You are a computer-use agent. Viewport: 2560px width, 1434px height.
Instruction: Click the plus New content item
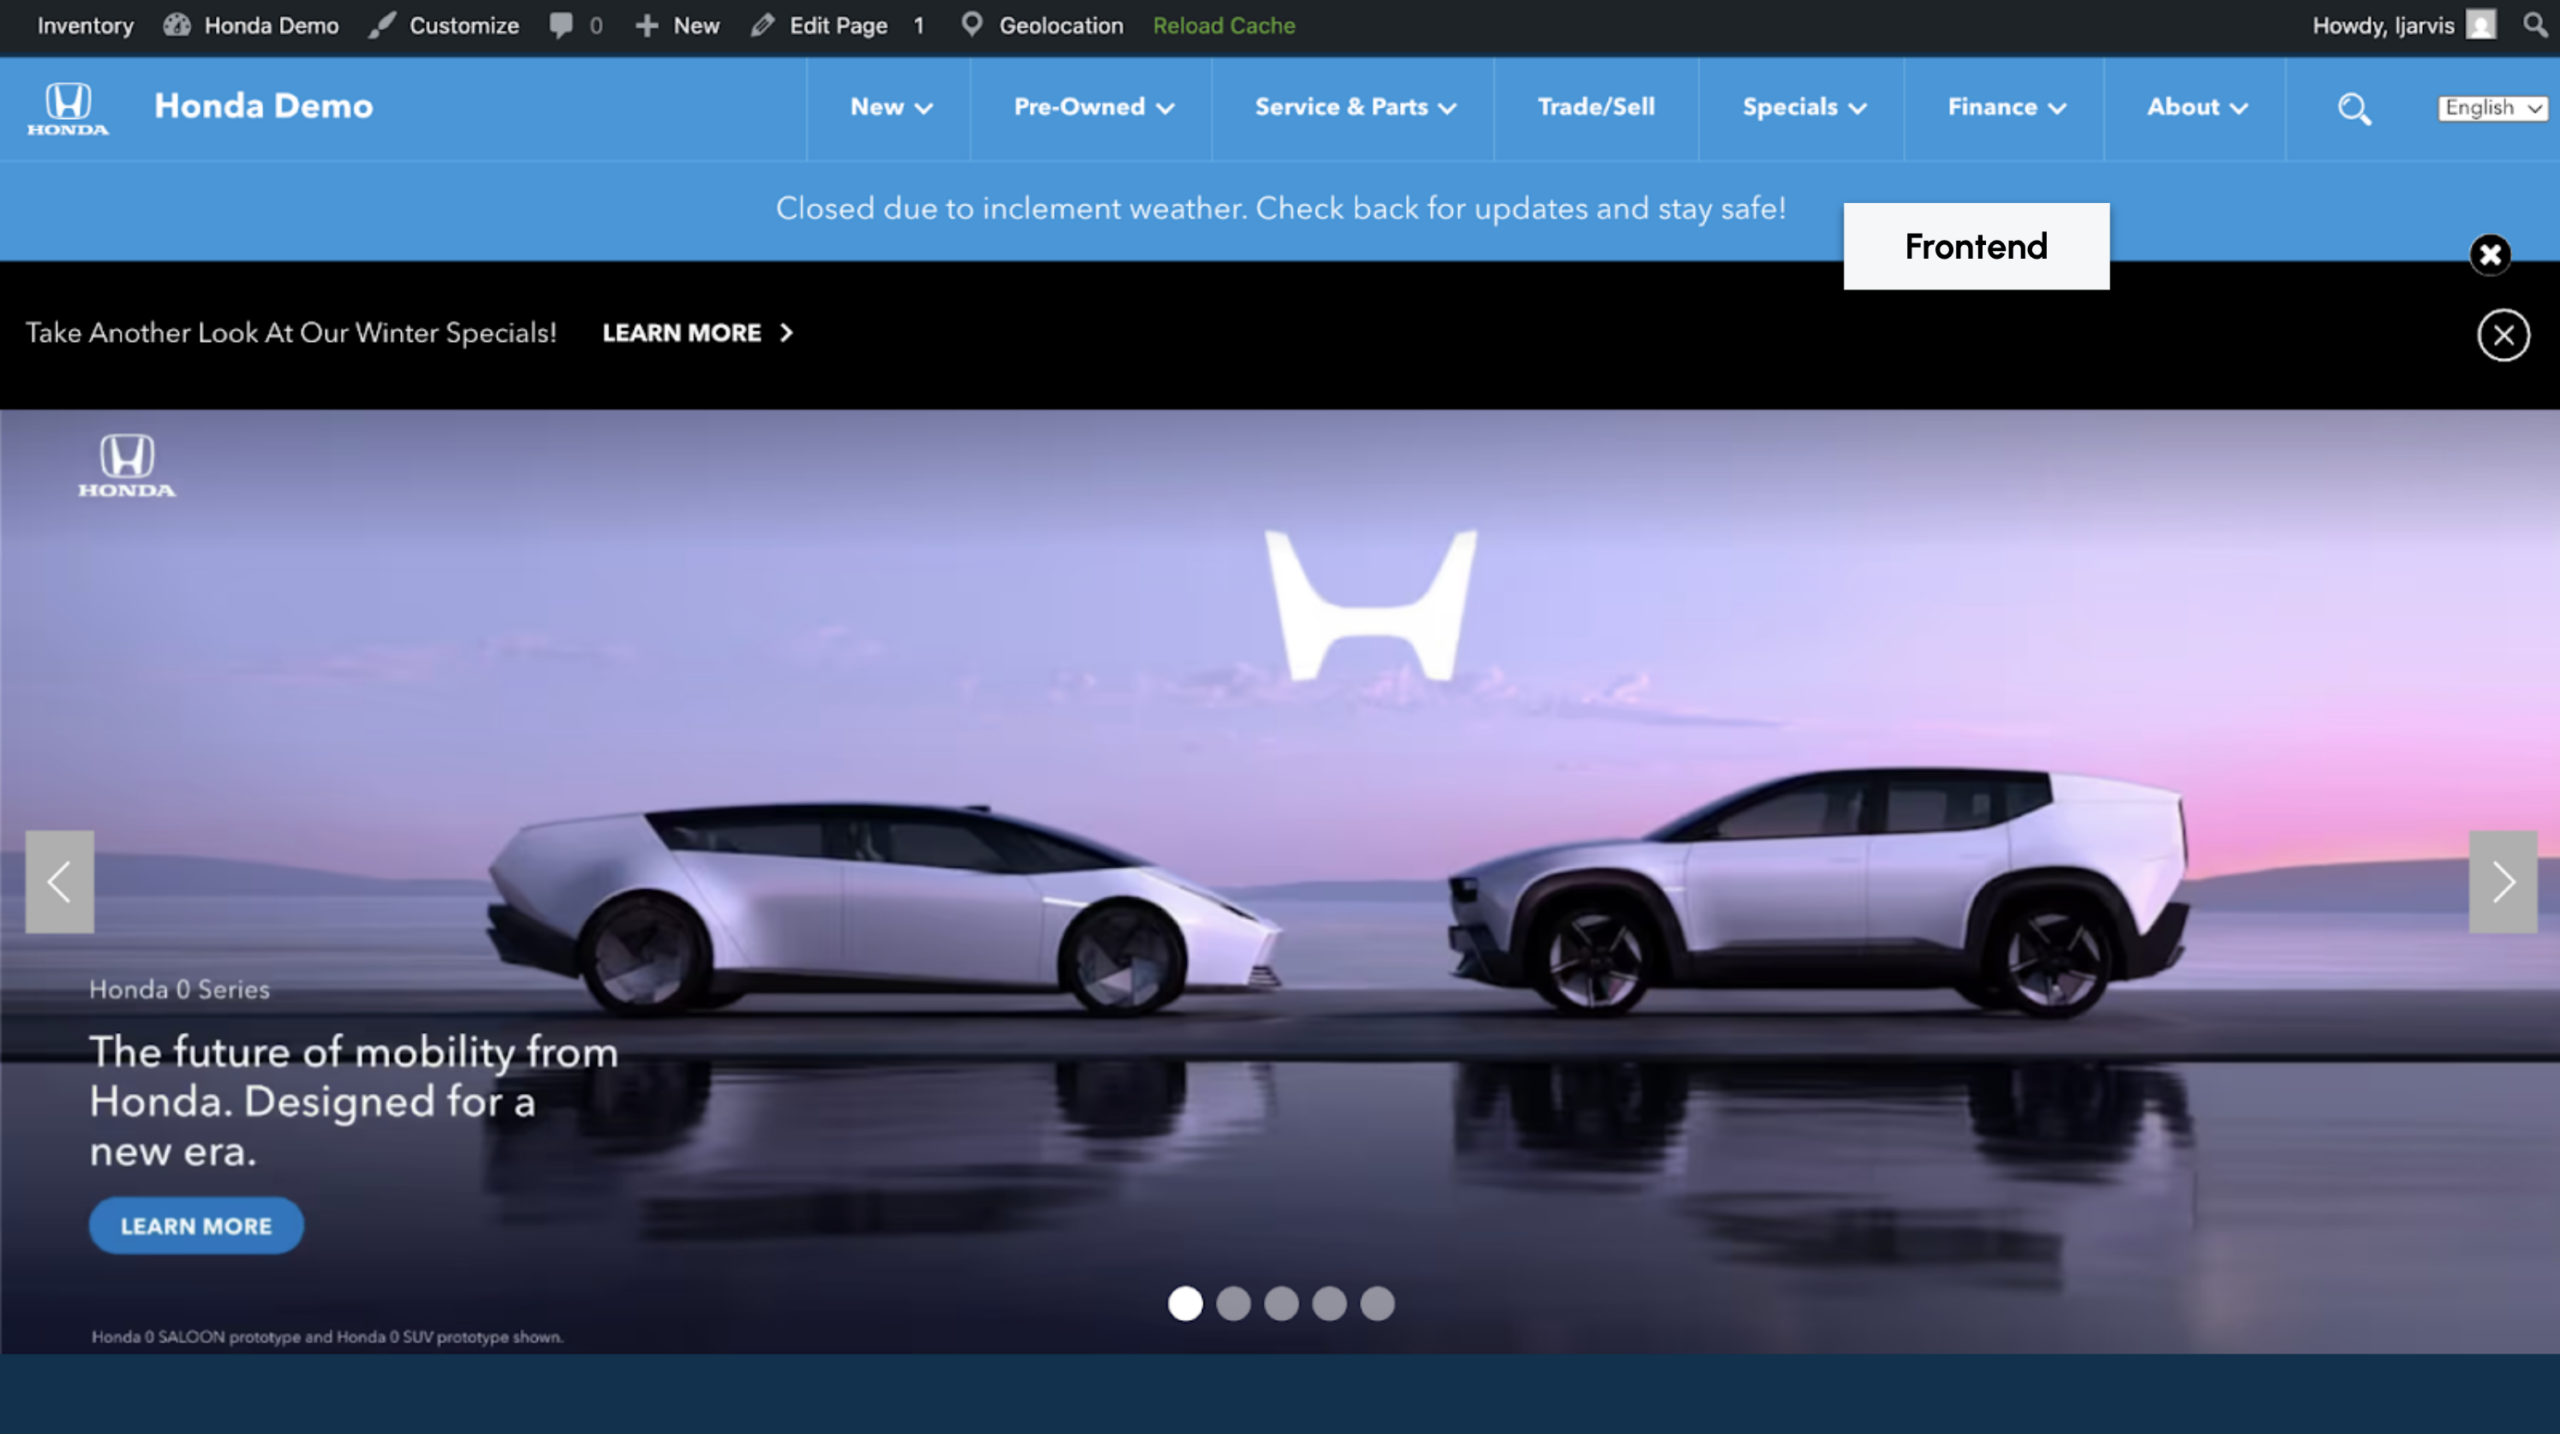677,25
